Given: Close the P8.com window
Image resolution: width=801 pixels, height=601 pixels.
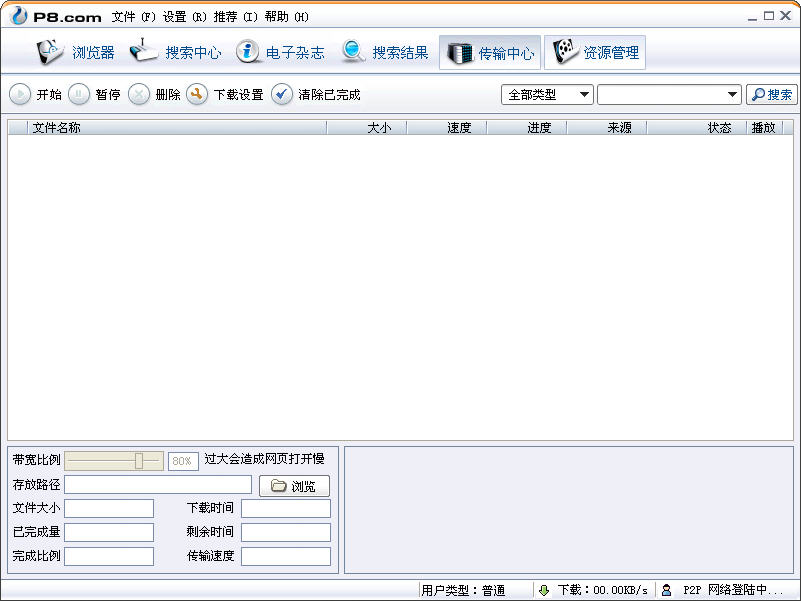Looking at the screenshot, I should pos(786,16).
